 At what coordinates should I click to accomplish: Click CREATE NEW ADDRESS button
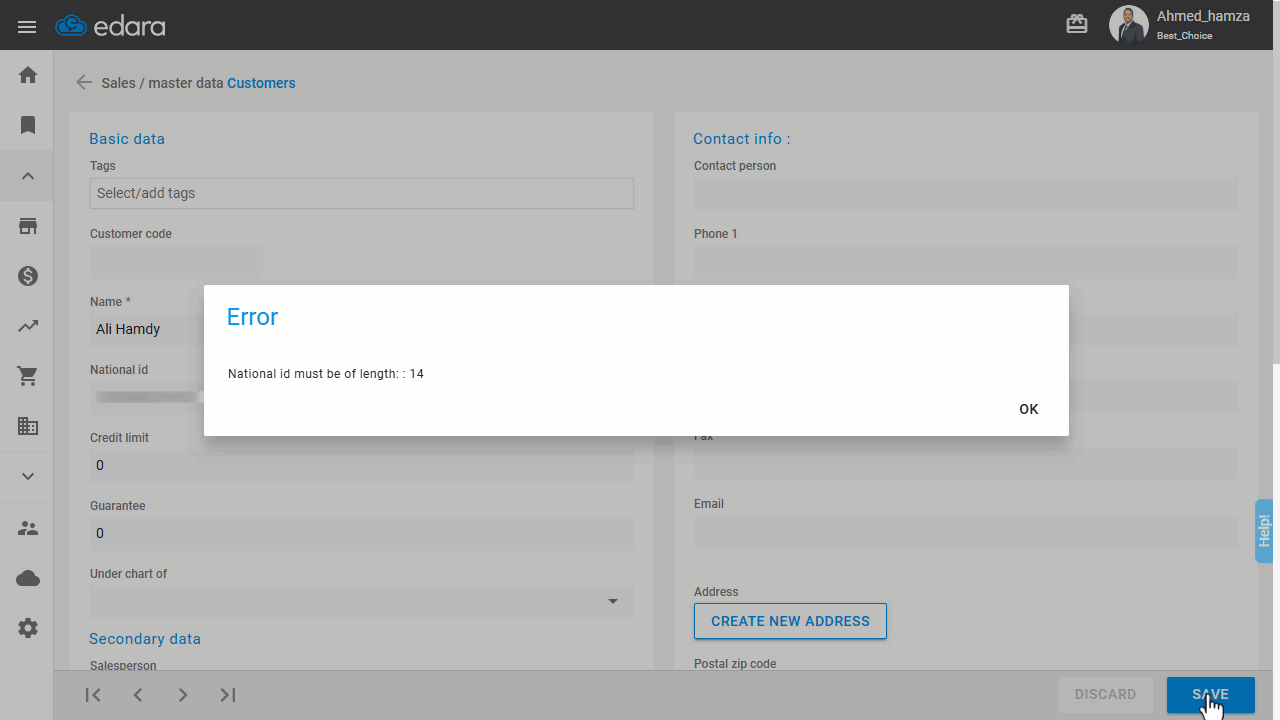[x=790, y=621]
